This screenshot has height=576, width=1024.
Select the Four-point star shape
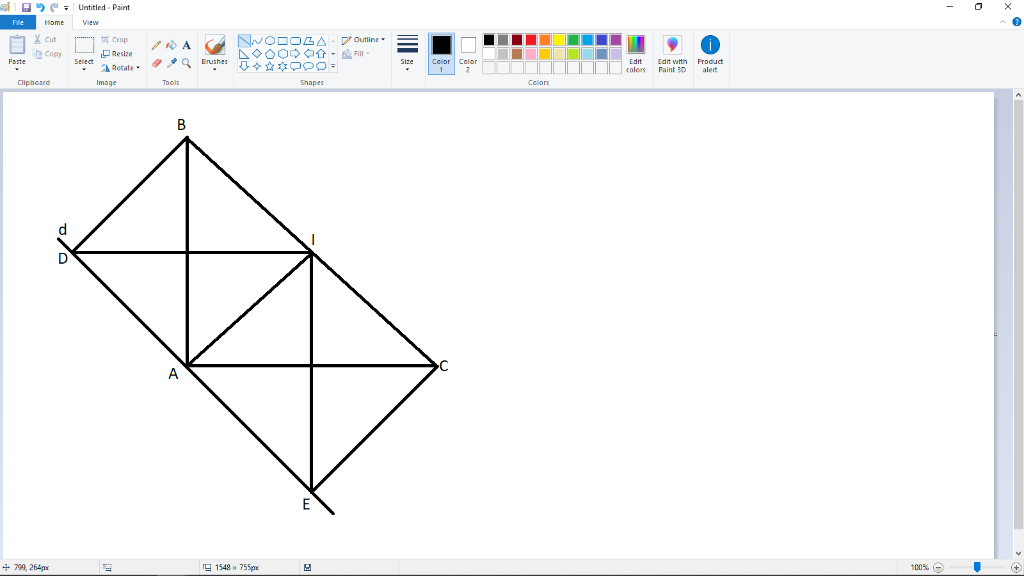click(257, 66)
